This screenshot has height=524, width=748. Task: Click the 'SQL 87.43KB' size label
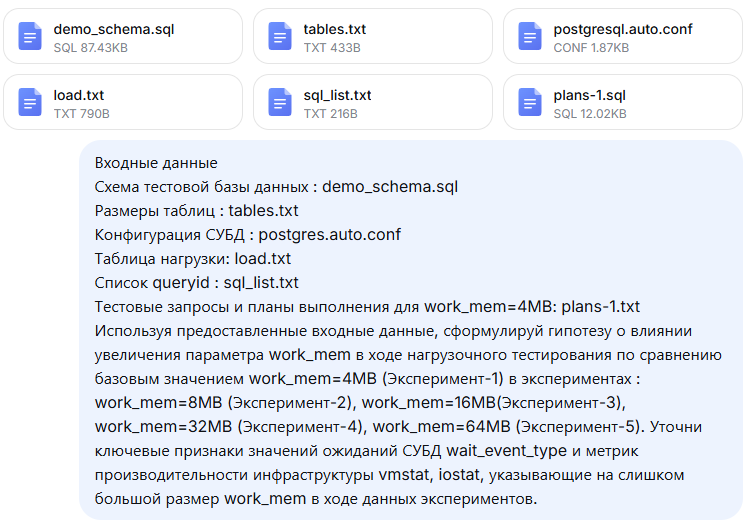[x=91, y=48]
